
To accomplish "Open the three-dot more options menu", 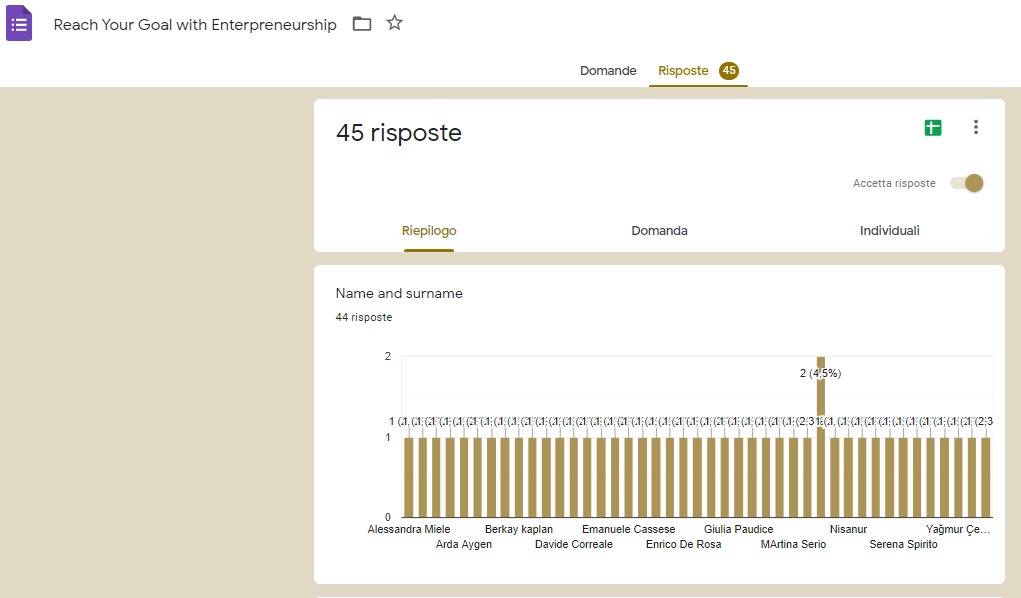I will tap(976, 128).
